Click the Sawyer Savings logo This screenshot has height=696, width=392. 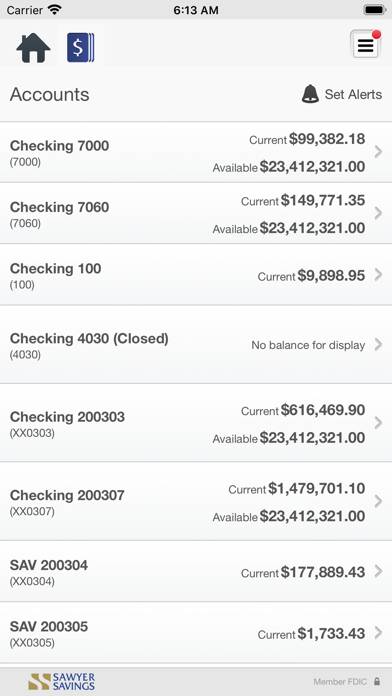tap(62, 681)
